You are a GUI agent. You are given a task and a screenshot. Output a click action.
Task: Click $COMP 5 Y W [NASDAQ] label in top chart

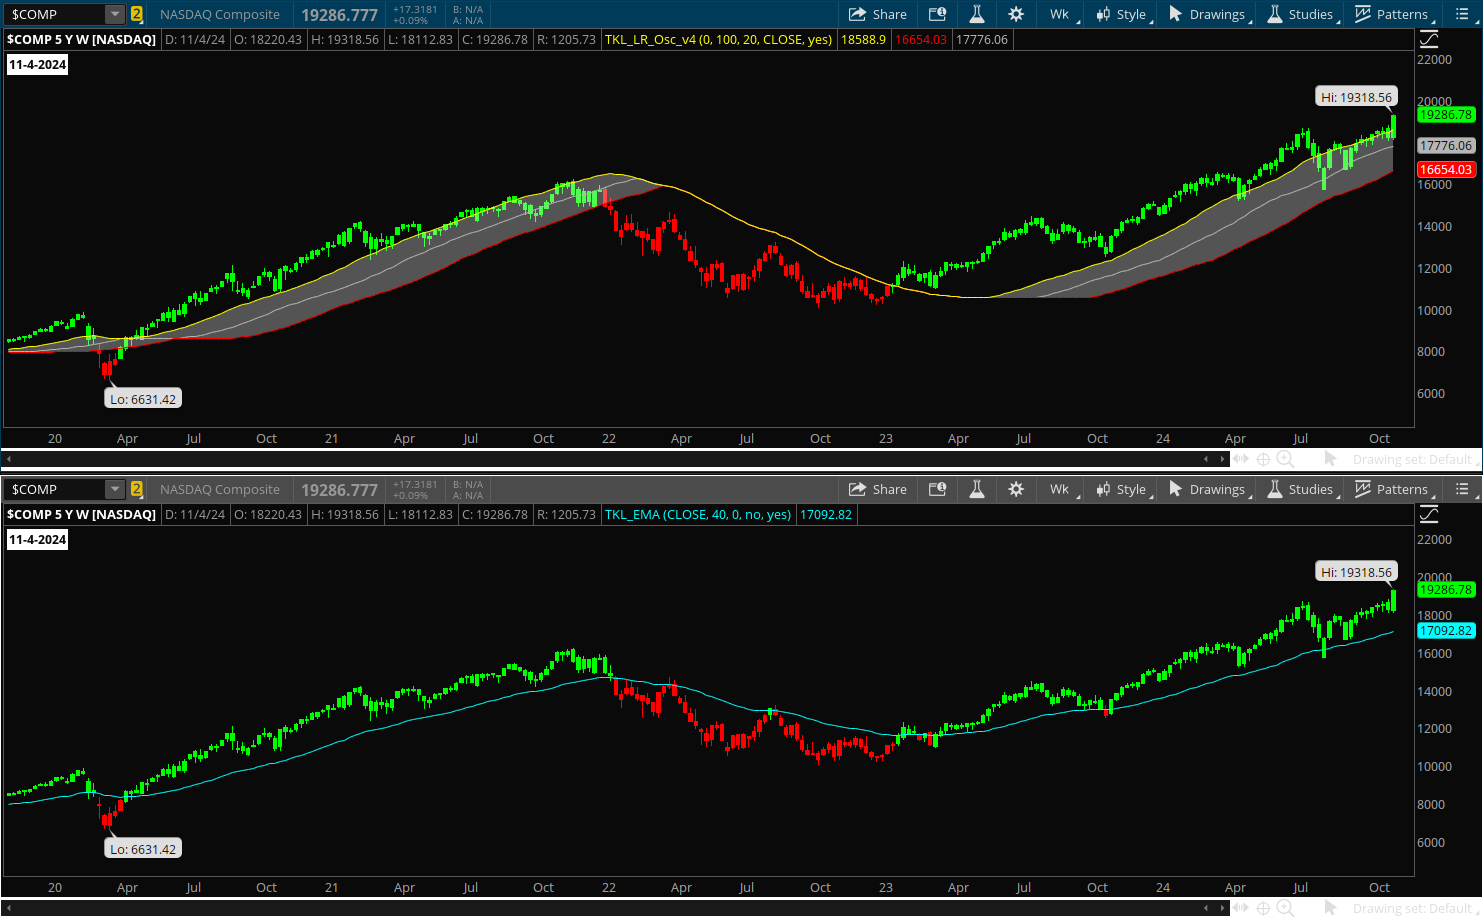82,39
